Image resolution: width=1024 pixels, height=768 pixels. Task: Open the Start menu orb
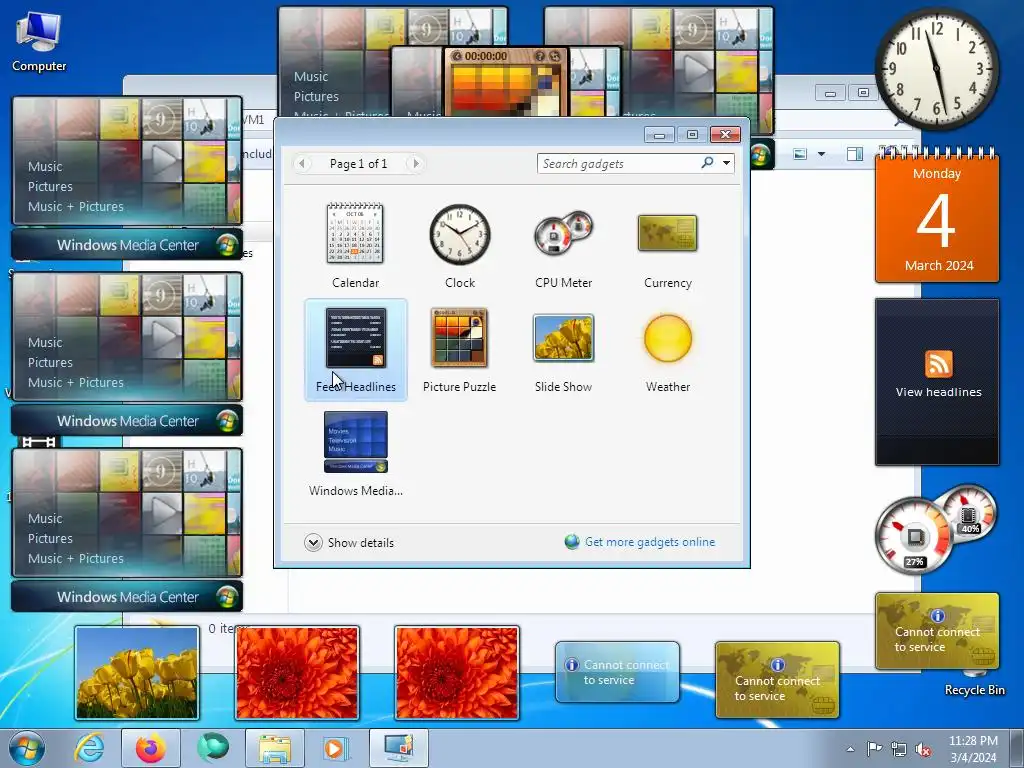[x=26, y=748]
